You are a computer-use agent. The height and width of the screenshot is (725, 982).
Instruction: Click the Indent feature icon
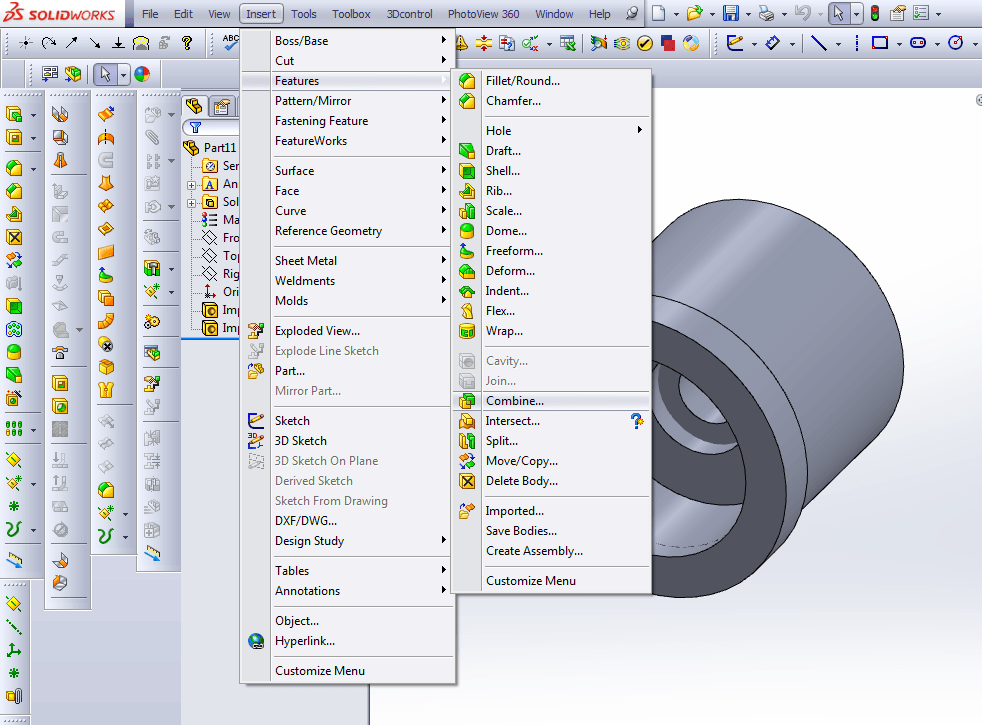467,291
